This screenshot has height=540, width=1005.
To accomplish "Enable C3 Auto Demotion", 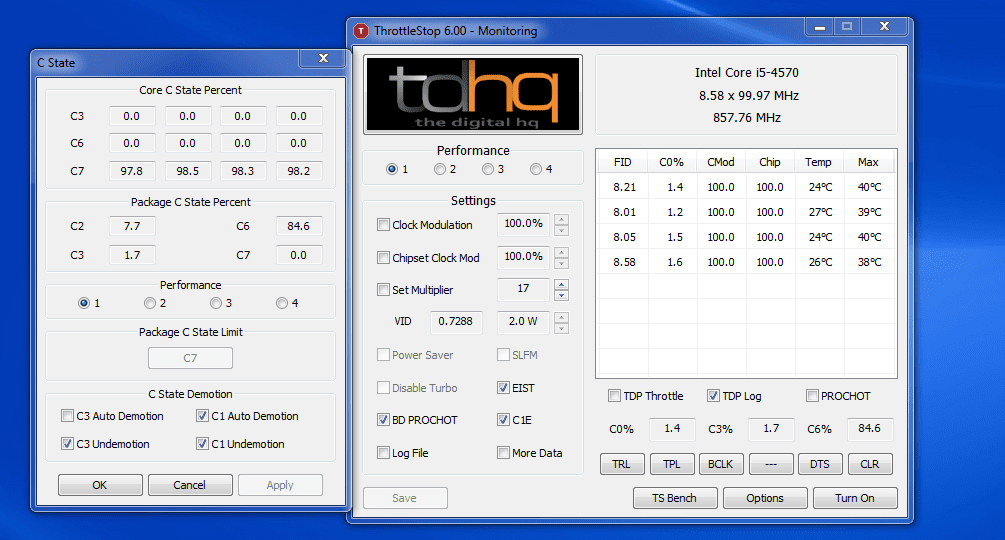I will point(67,416).
